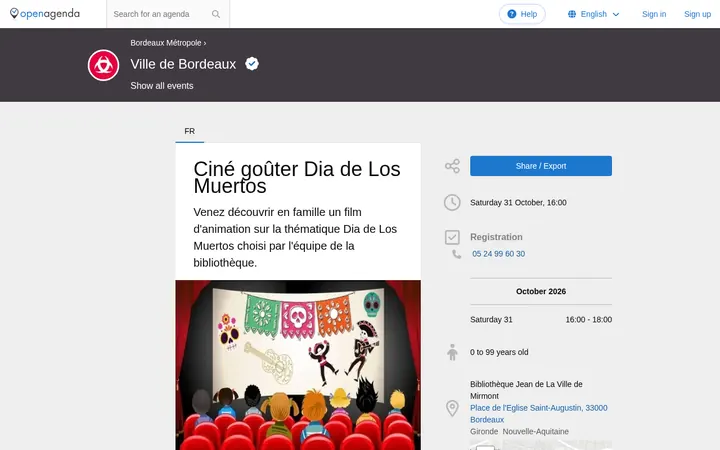720x450 pixels.
Task: Call the 05 24 99 60 30 number
Action: pos(498,254)
